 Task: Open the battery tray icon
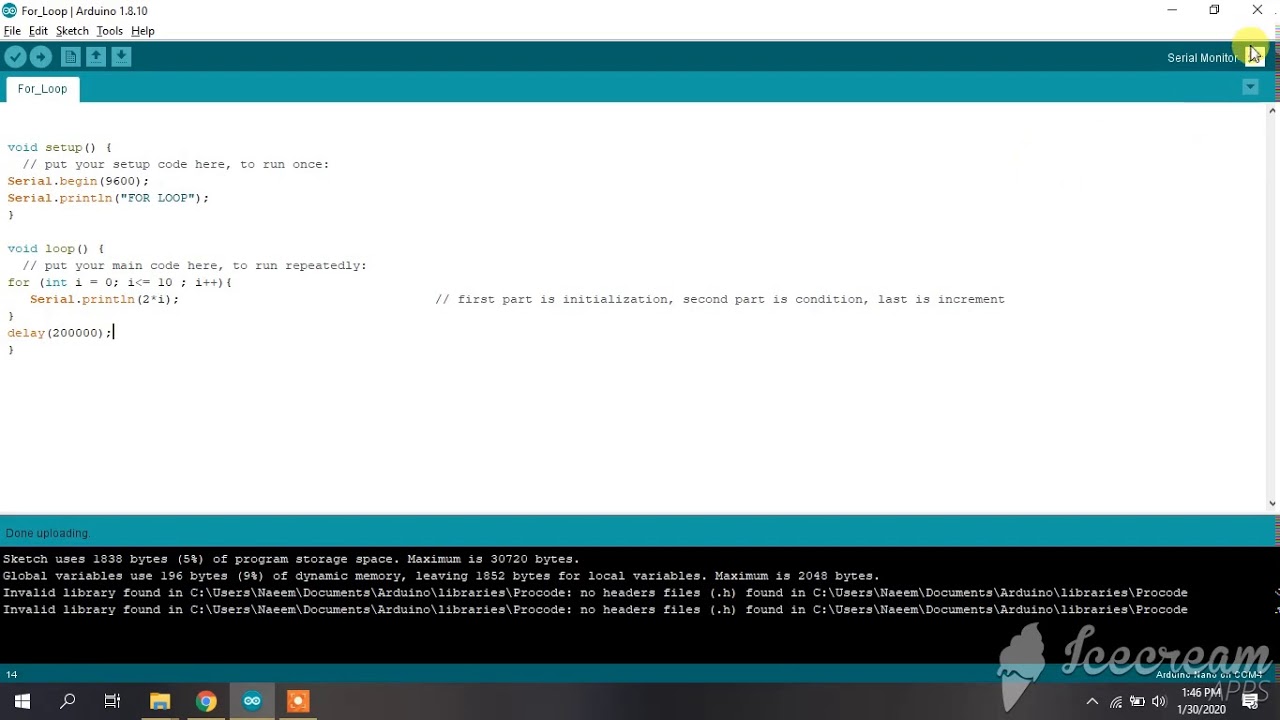(1138, 702)
